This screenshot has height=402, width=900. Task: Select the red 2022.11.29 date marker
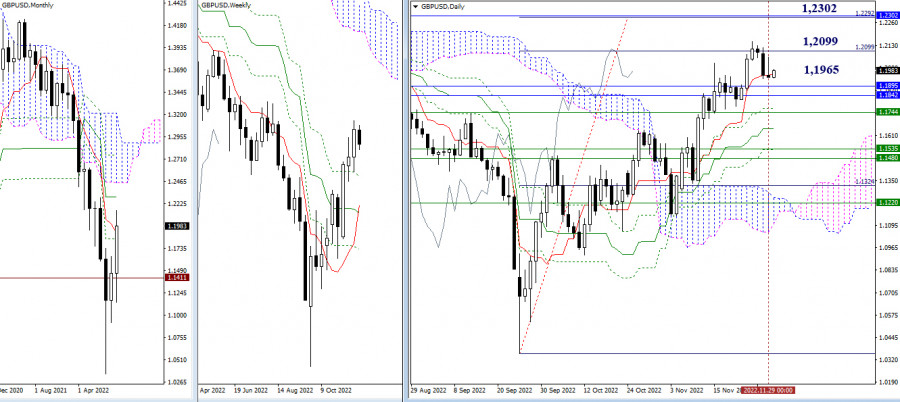point(766,388)
